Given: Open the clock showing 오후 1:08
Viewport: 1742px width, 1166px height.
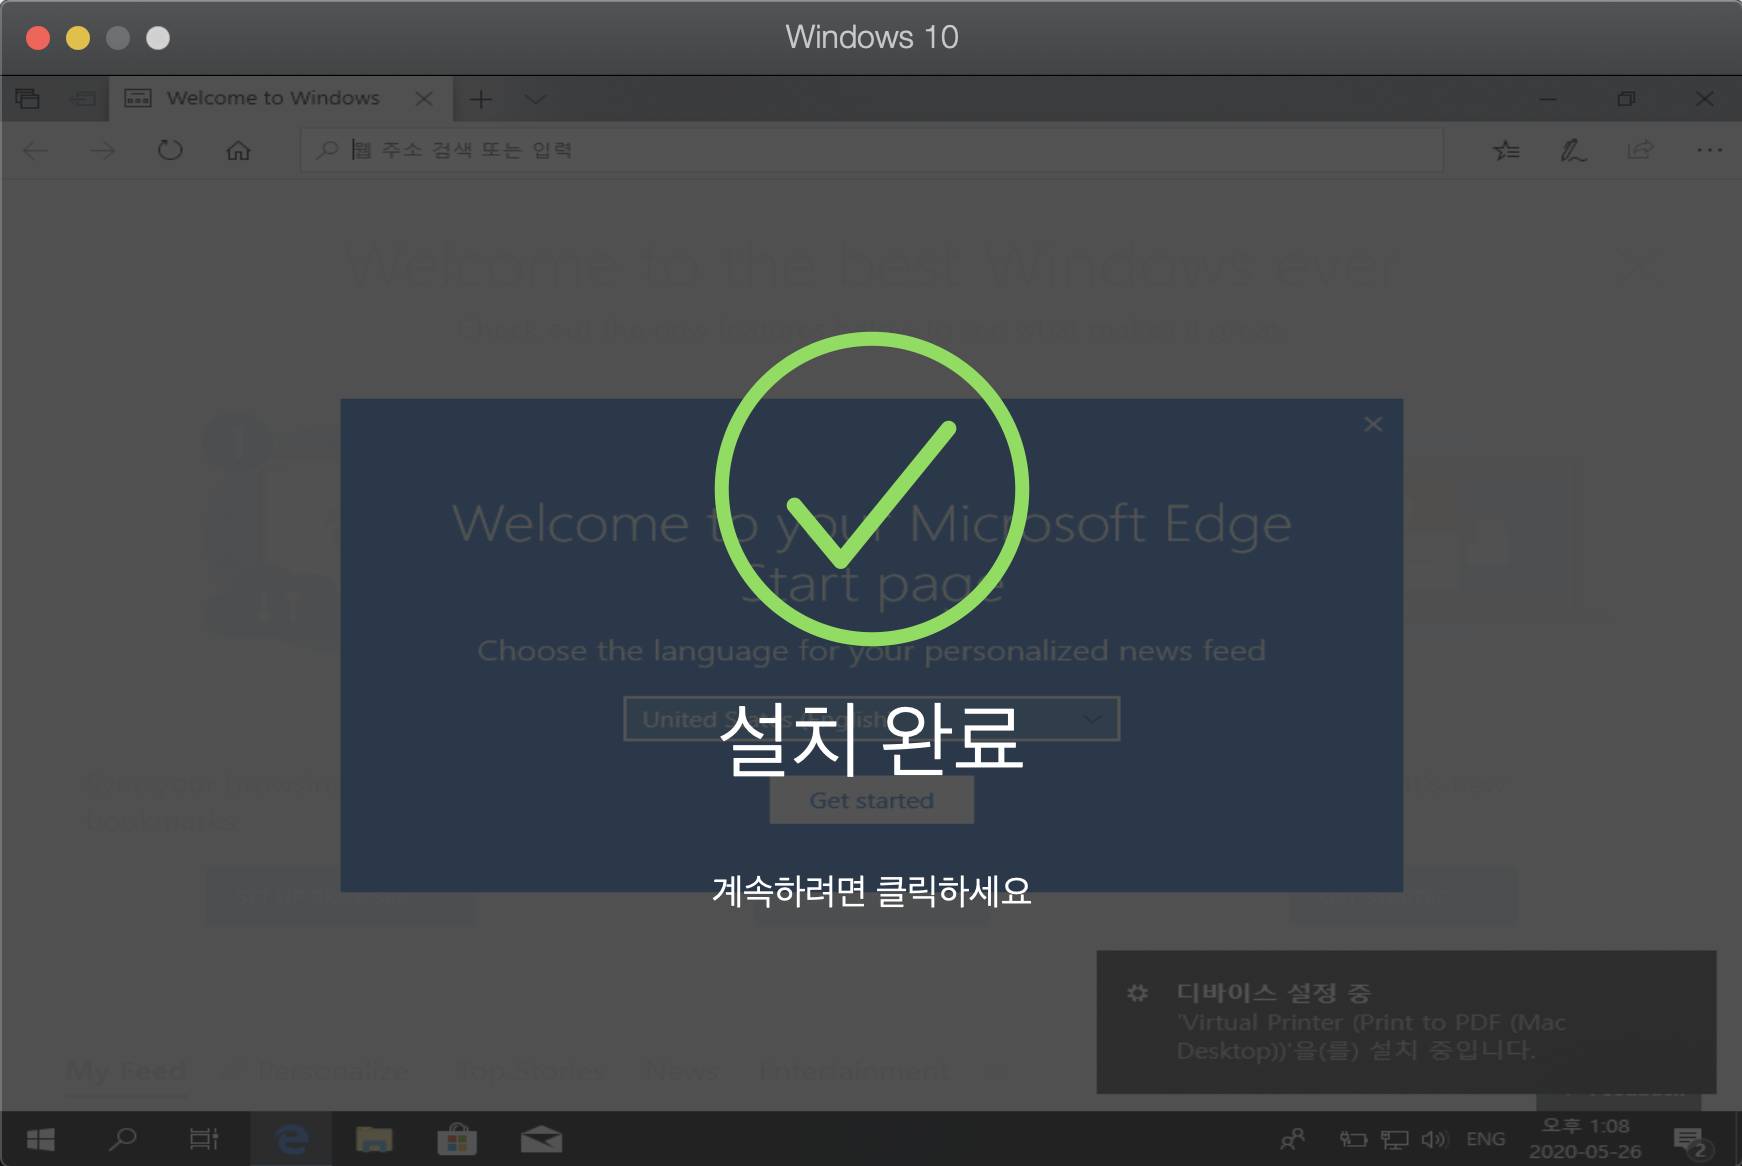Looking at the screenshot, I should pos(1585,1139).
